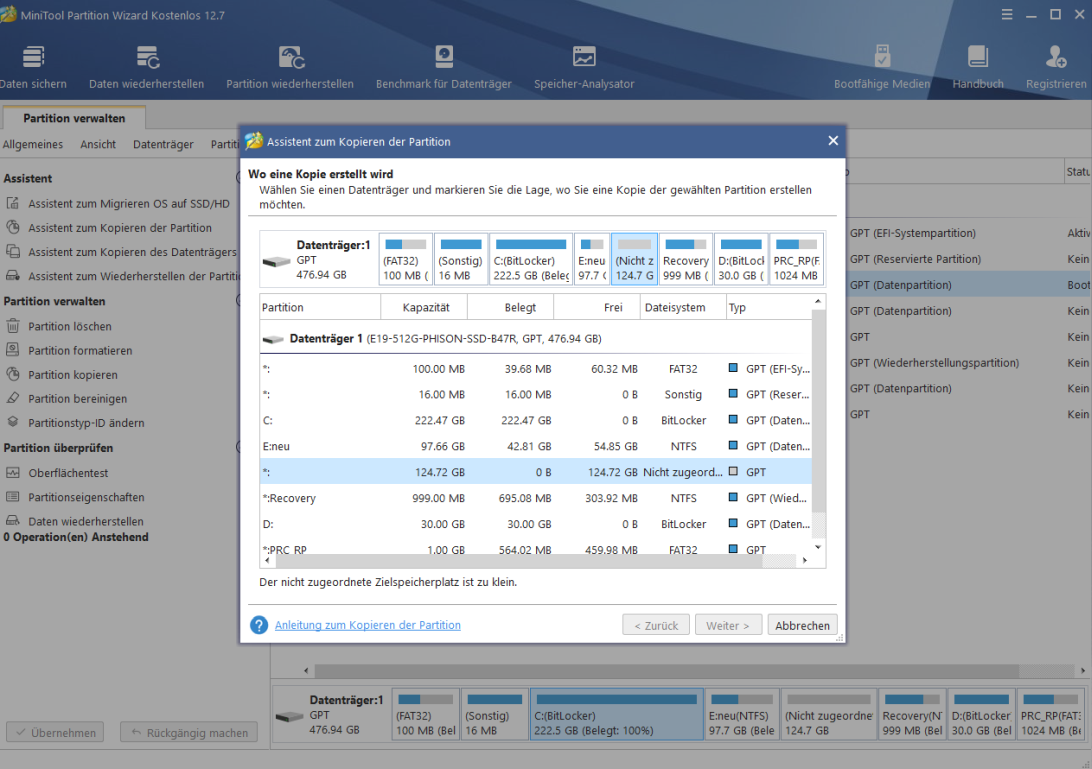
Task: Click dialog list scroll-right arrow
Action: (x=805, y=561)
